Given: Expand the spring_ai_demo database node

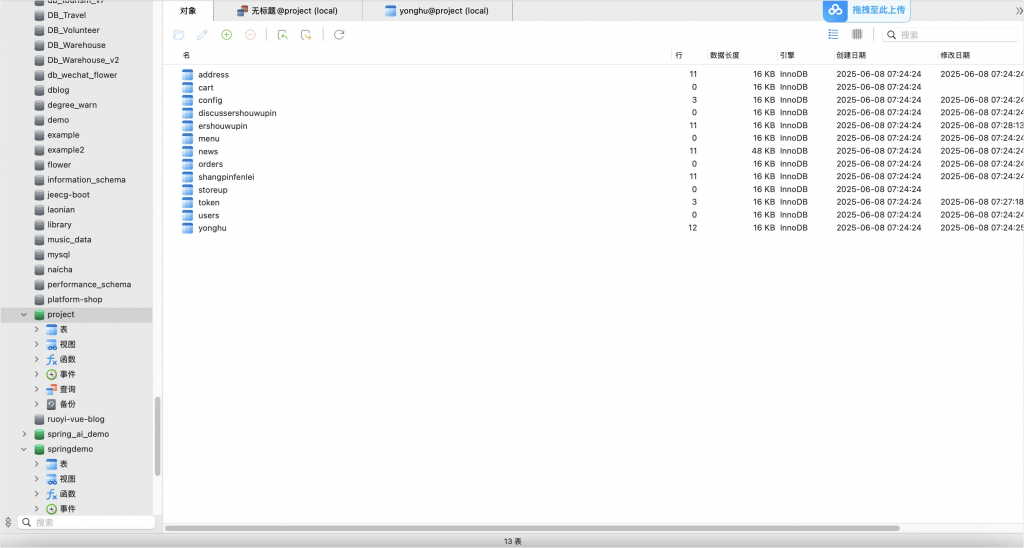Looking at the screenshot, I should [24, 435].
